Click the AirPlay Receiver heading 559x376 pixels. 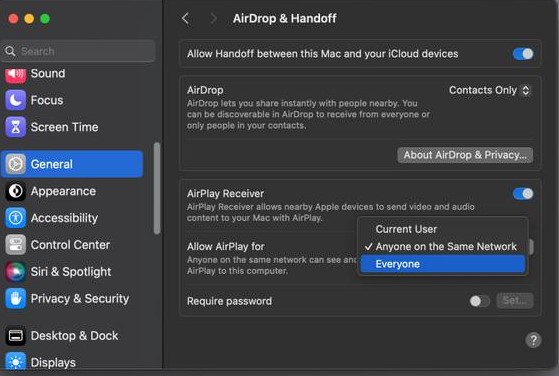[x=225, y=194]
